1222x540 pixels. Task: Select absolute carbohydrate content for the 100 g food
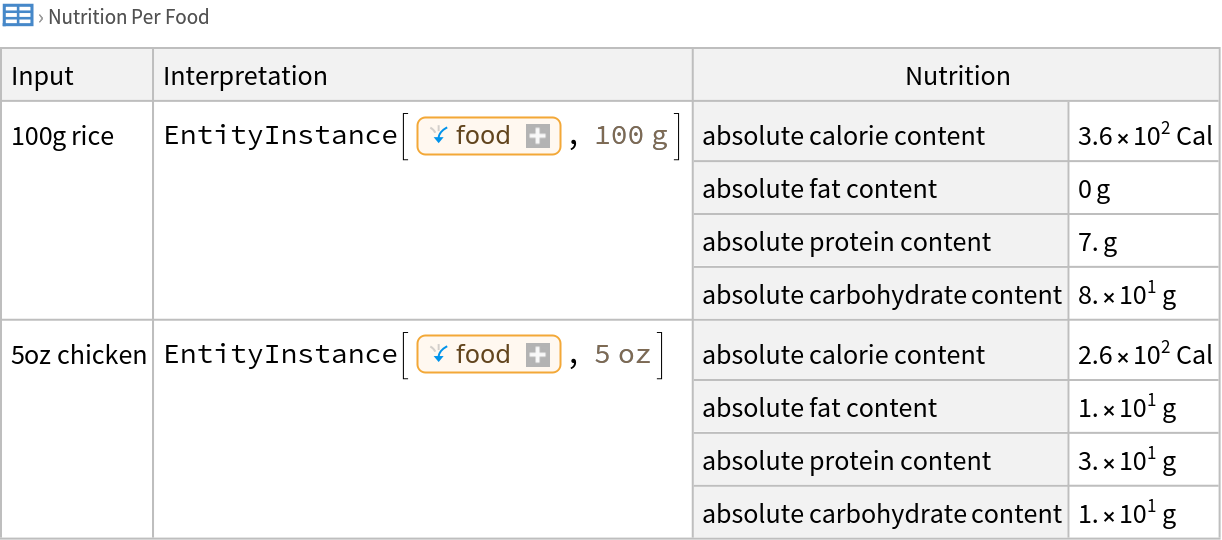[881, 295]
